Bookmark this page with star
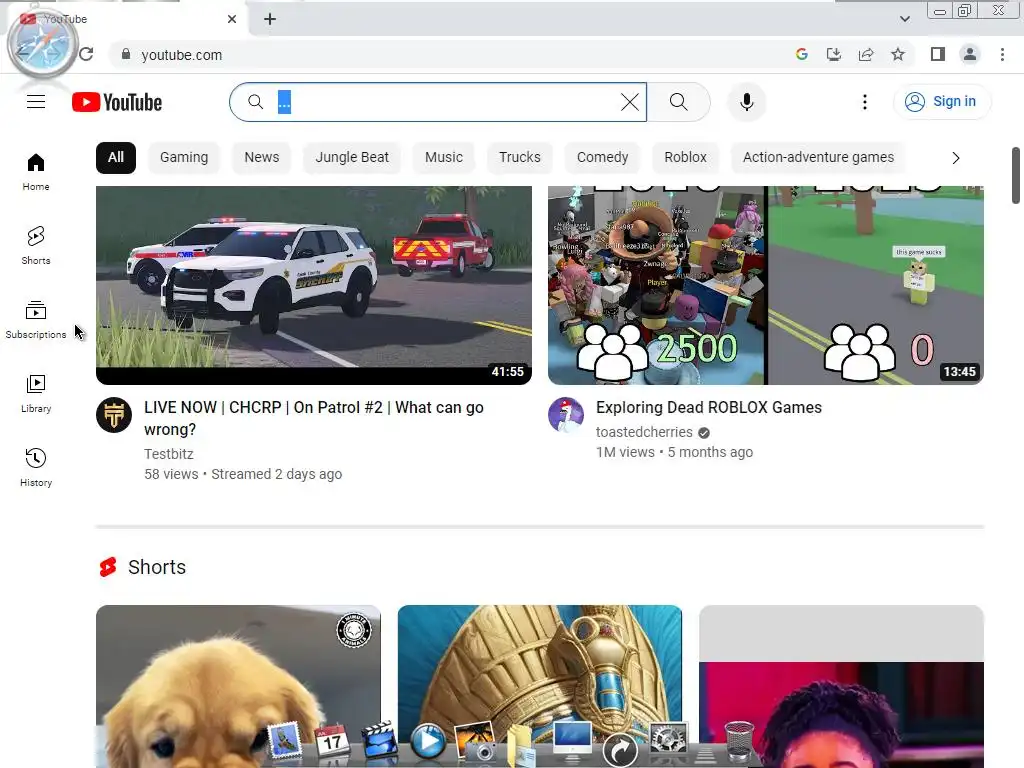The image size is (1024, 768). click(898, 54)
